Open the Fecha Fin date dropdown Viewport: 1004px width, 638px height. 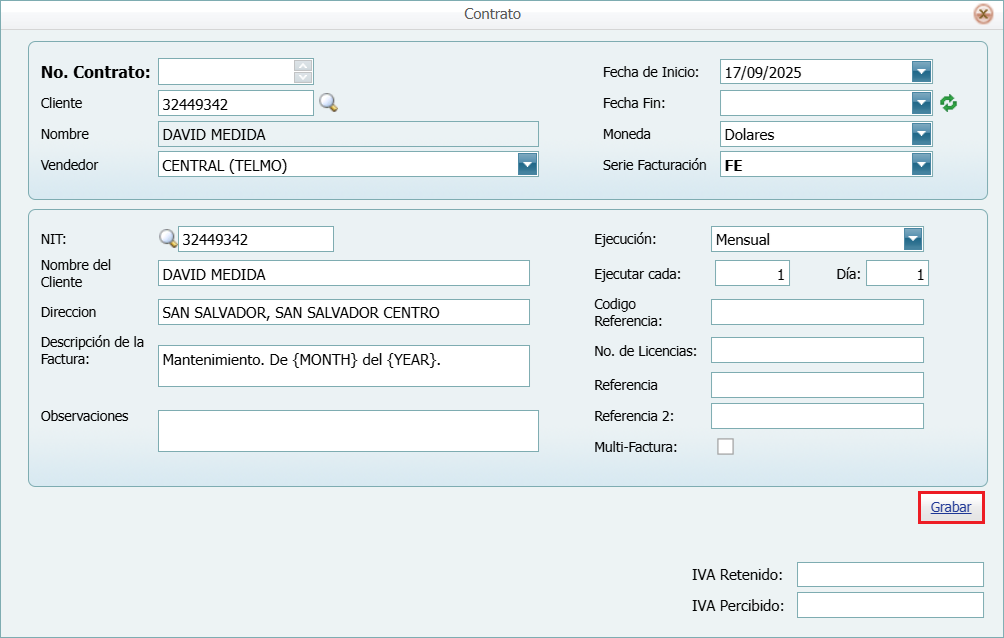[921, 103]
